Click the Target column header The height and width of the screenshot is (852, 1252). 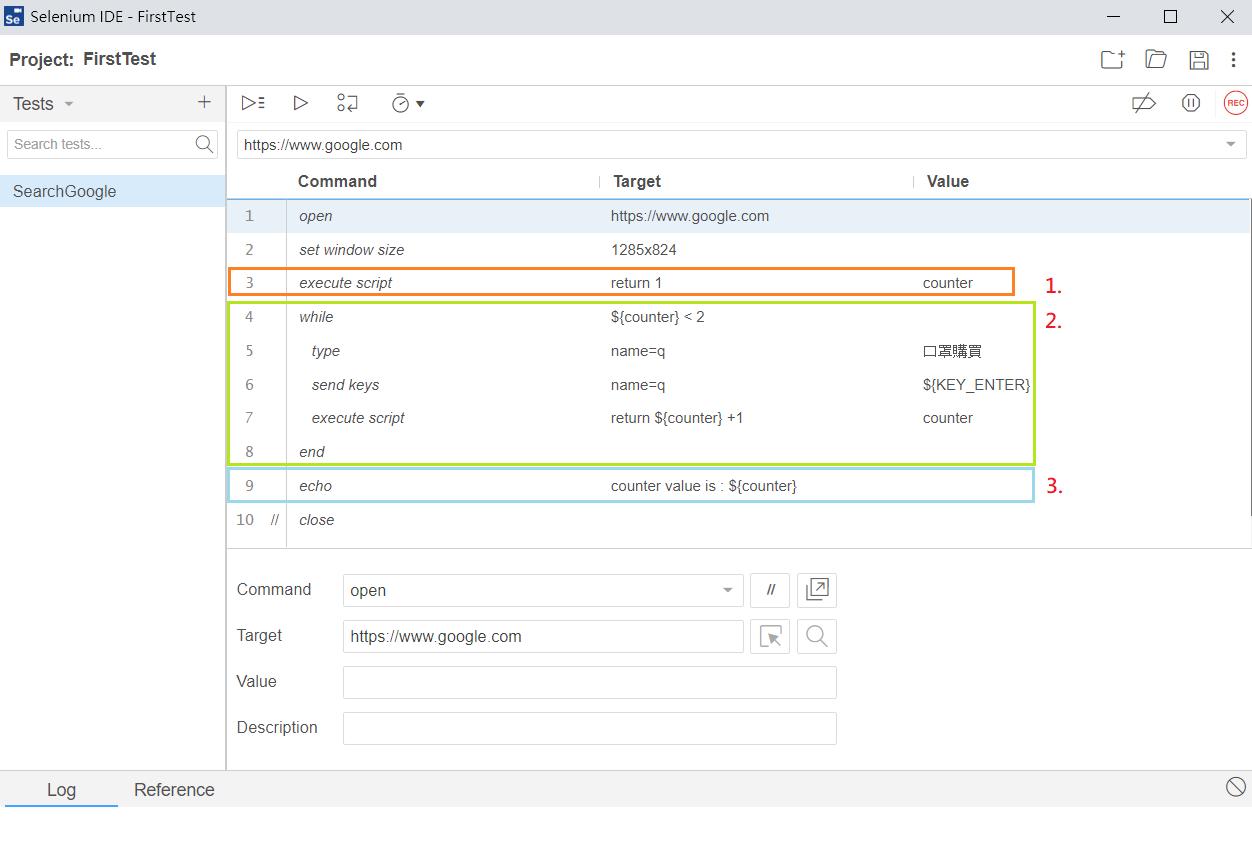[x=637, y=181]
